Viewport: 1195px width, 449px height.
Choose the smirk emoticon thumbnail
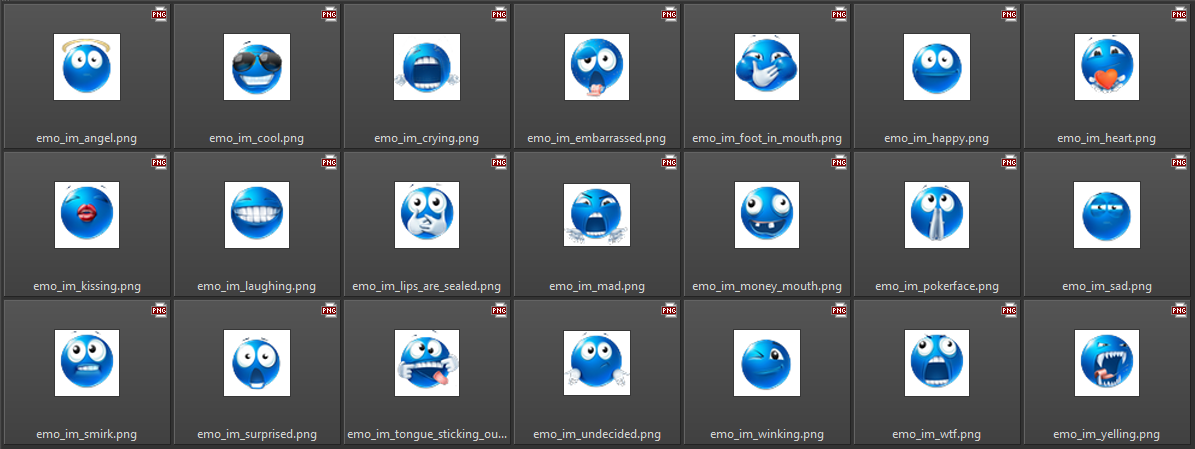tap(87, 363)
